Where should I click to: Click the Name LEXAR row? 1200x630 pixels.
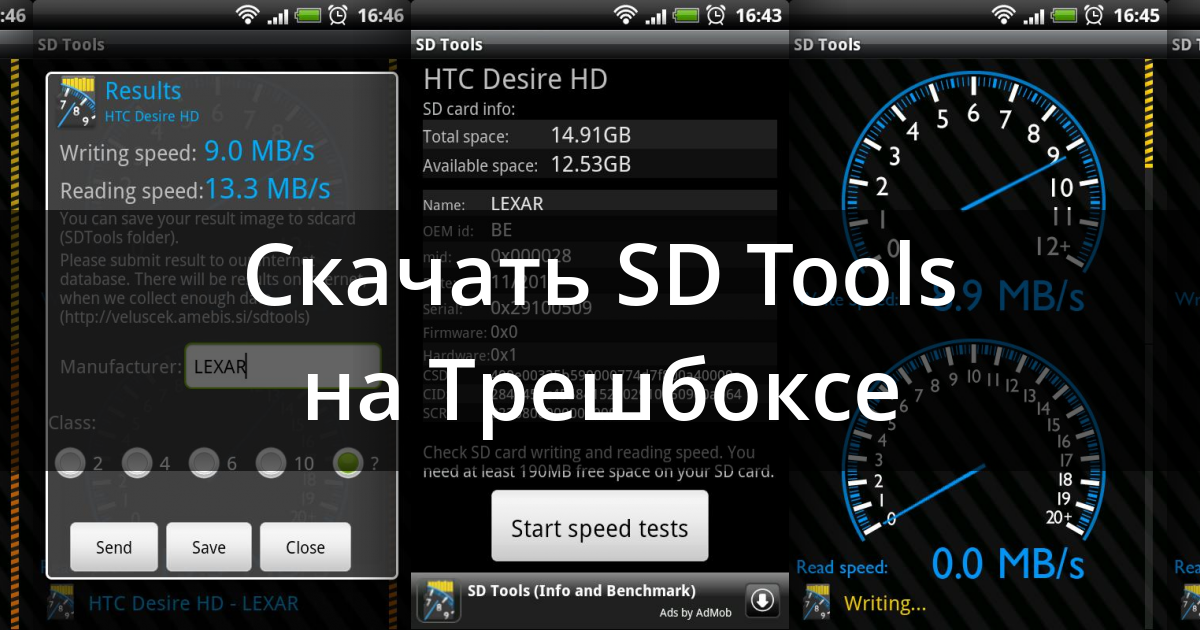pos(600,203)
